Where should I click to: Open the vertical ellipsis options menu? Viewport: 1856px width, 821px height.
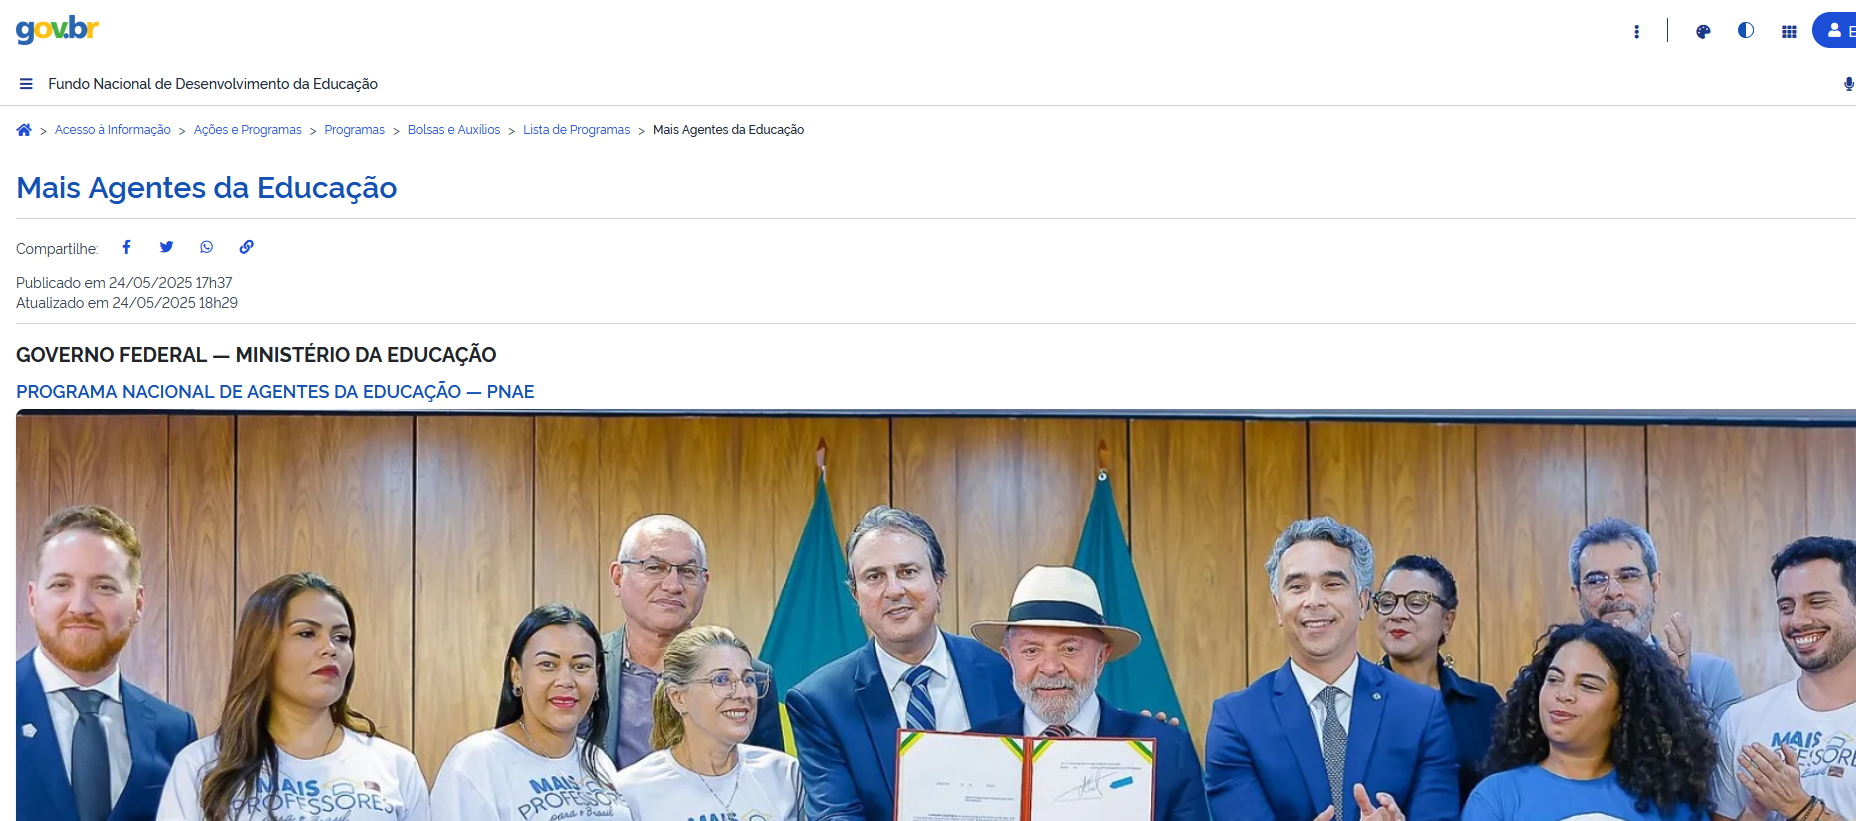click(1636, 31)
